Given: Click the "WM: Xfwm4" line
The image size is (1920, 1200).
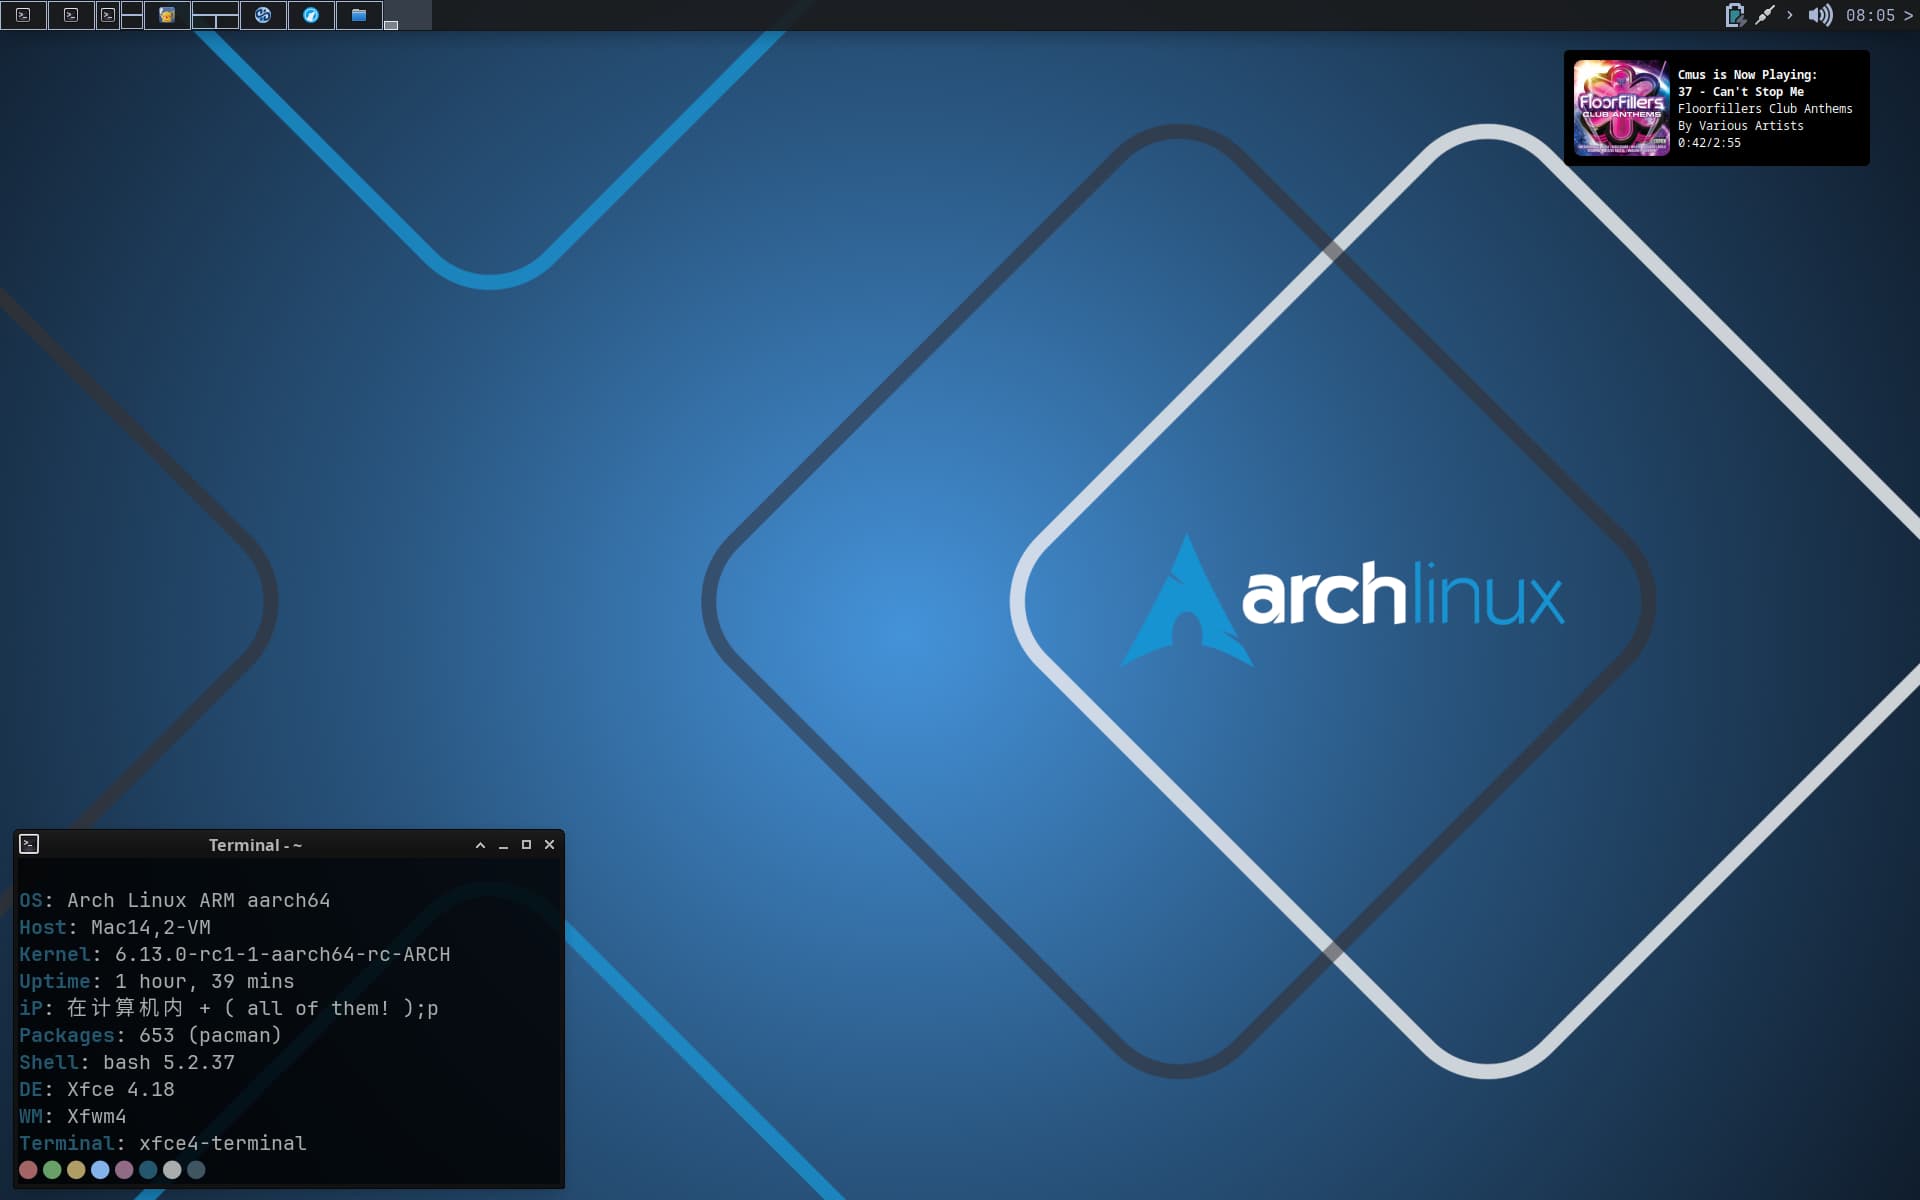Looking at the screenshot, I should point(73,1116).
